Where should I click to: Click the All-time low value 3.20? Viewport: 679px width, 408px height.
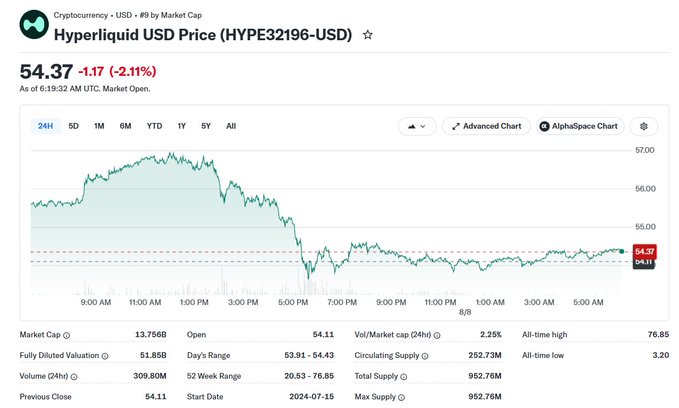pyautogui.click(x=661, y=356)
